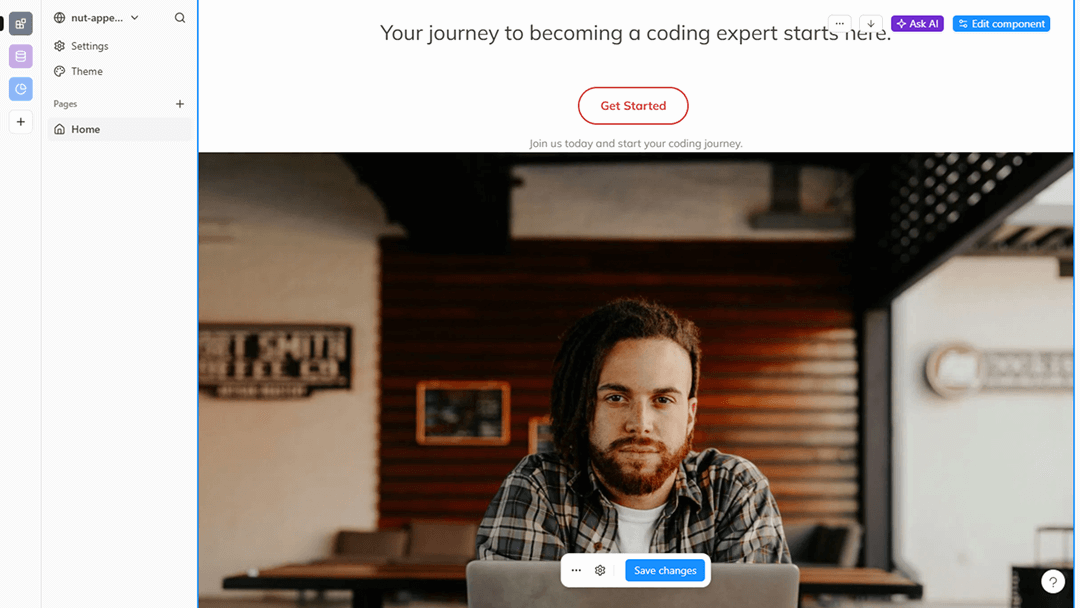
Task: Select the hero photo of man with laptop
Action: pos(636,380)
